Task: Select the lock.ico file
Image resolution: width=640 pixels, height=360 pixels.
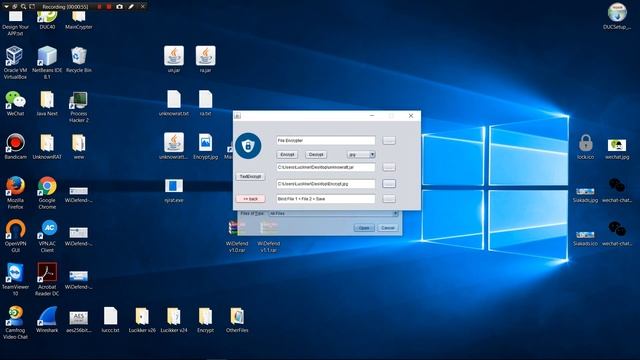Action: click(586, 146)
